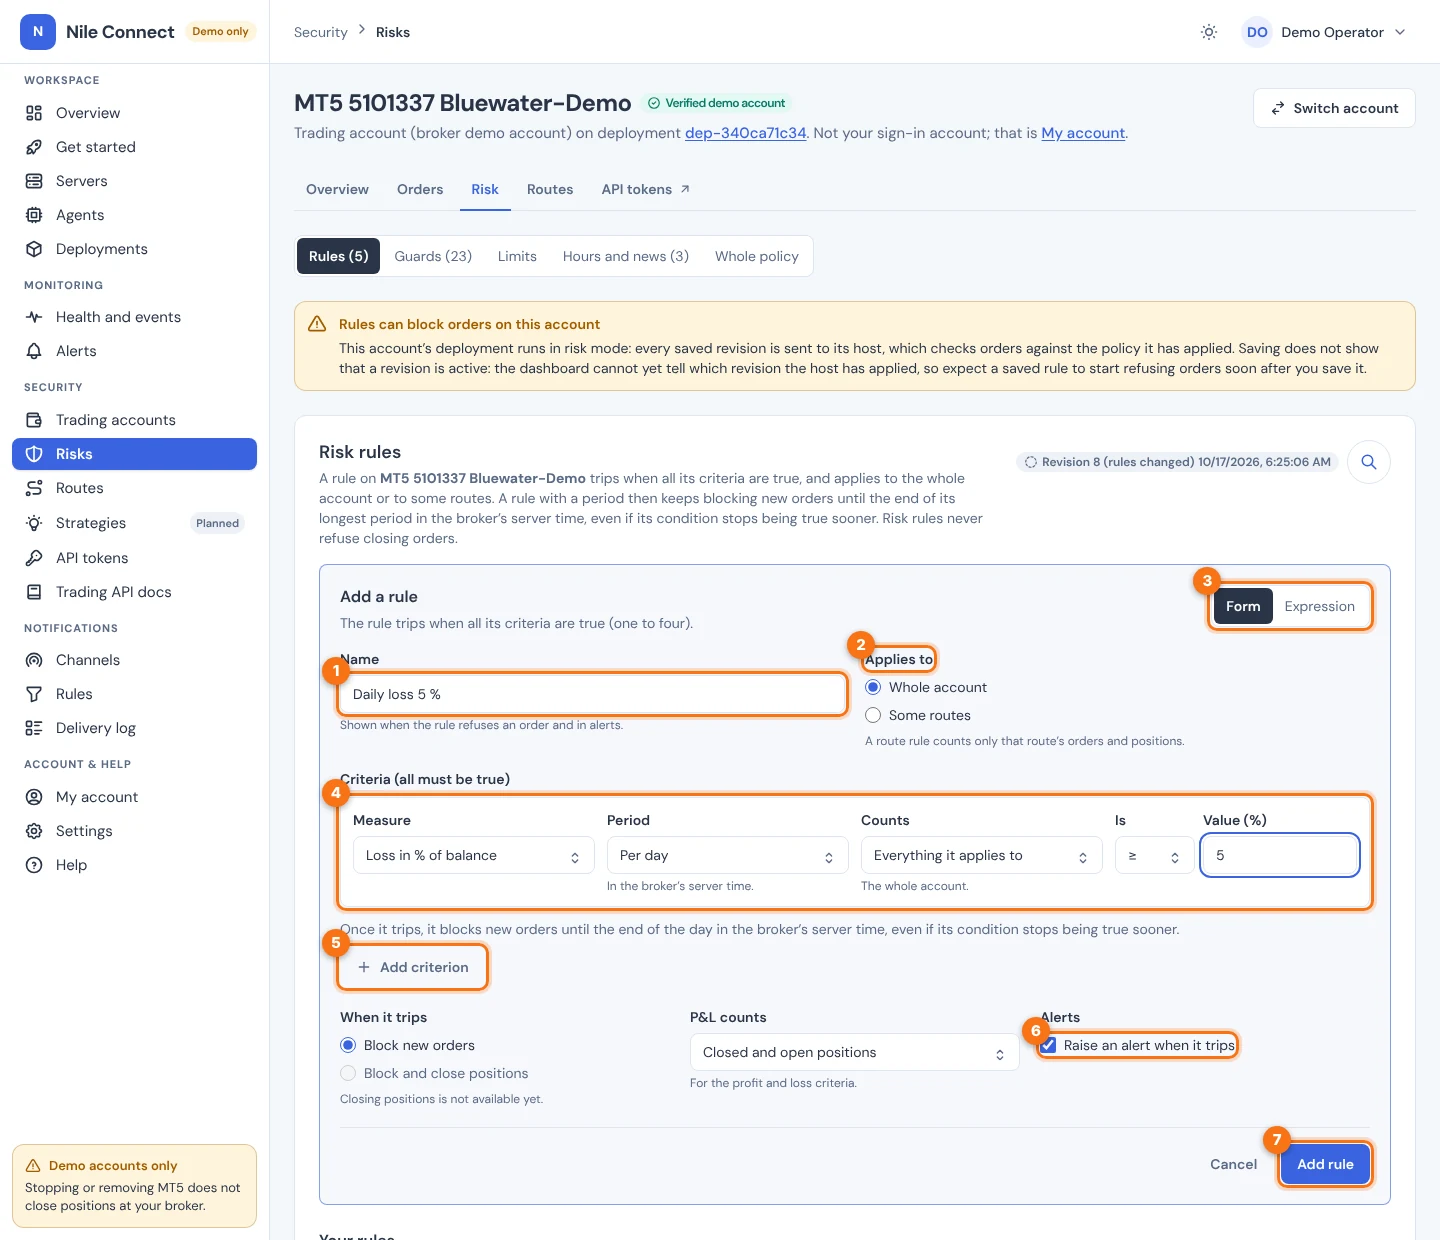Uncheck Raise an alert when it trips
Viewport: 1440px width, 1240px height.
point(1048,1045)
